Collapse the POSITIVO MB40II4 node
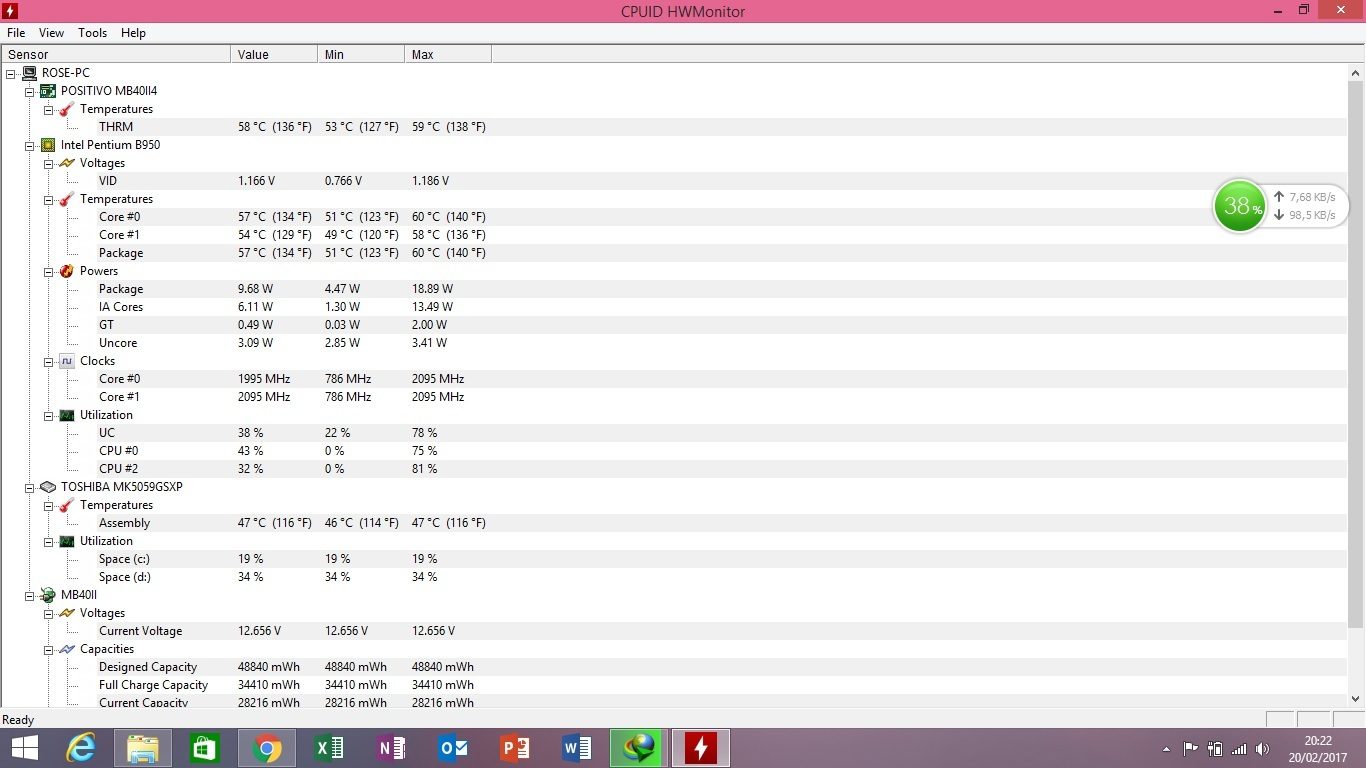The height and width of the screenshot is (768, 1366). [x=29, y=91]
